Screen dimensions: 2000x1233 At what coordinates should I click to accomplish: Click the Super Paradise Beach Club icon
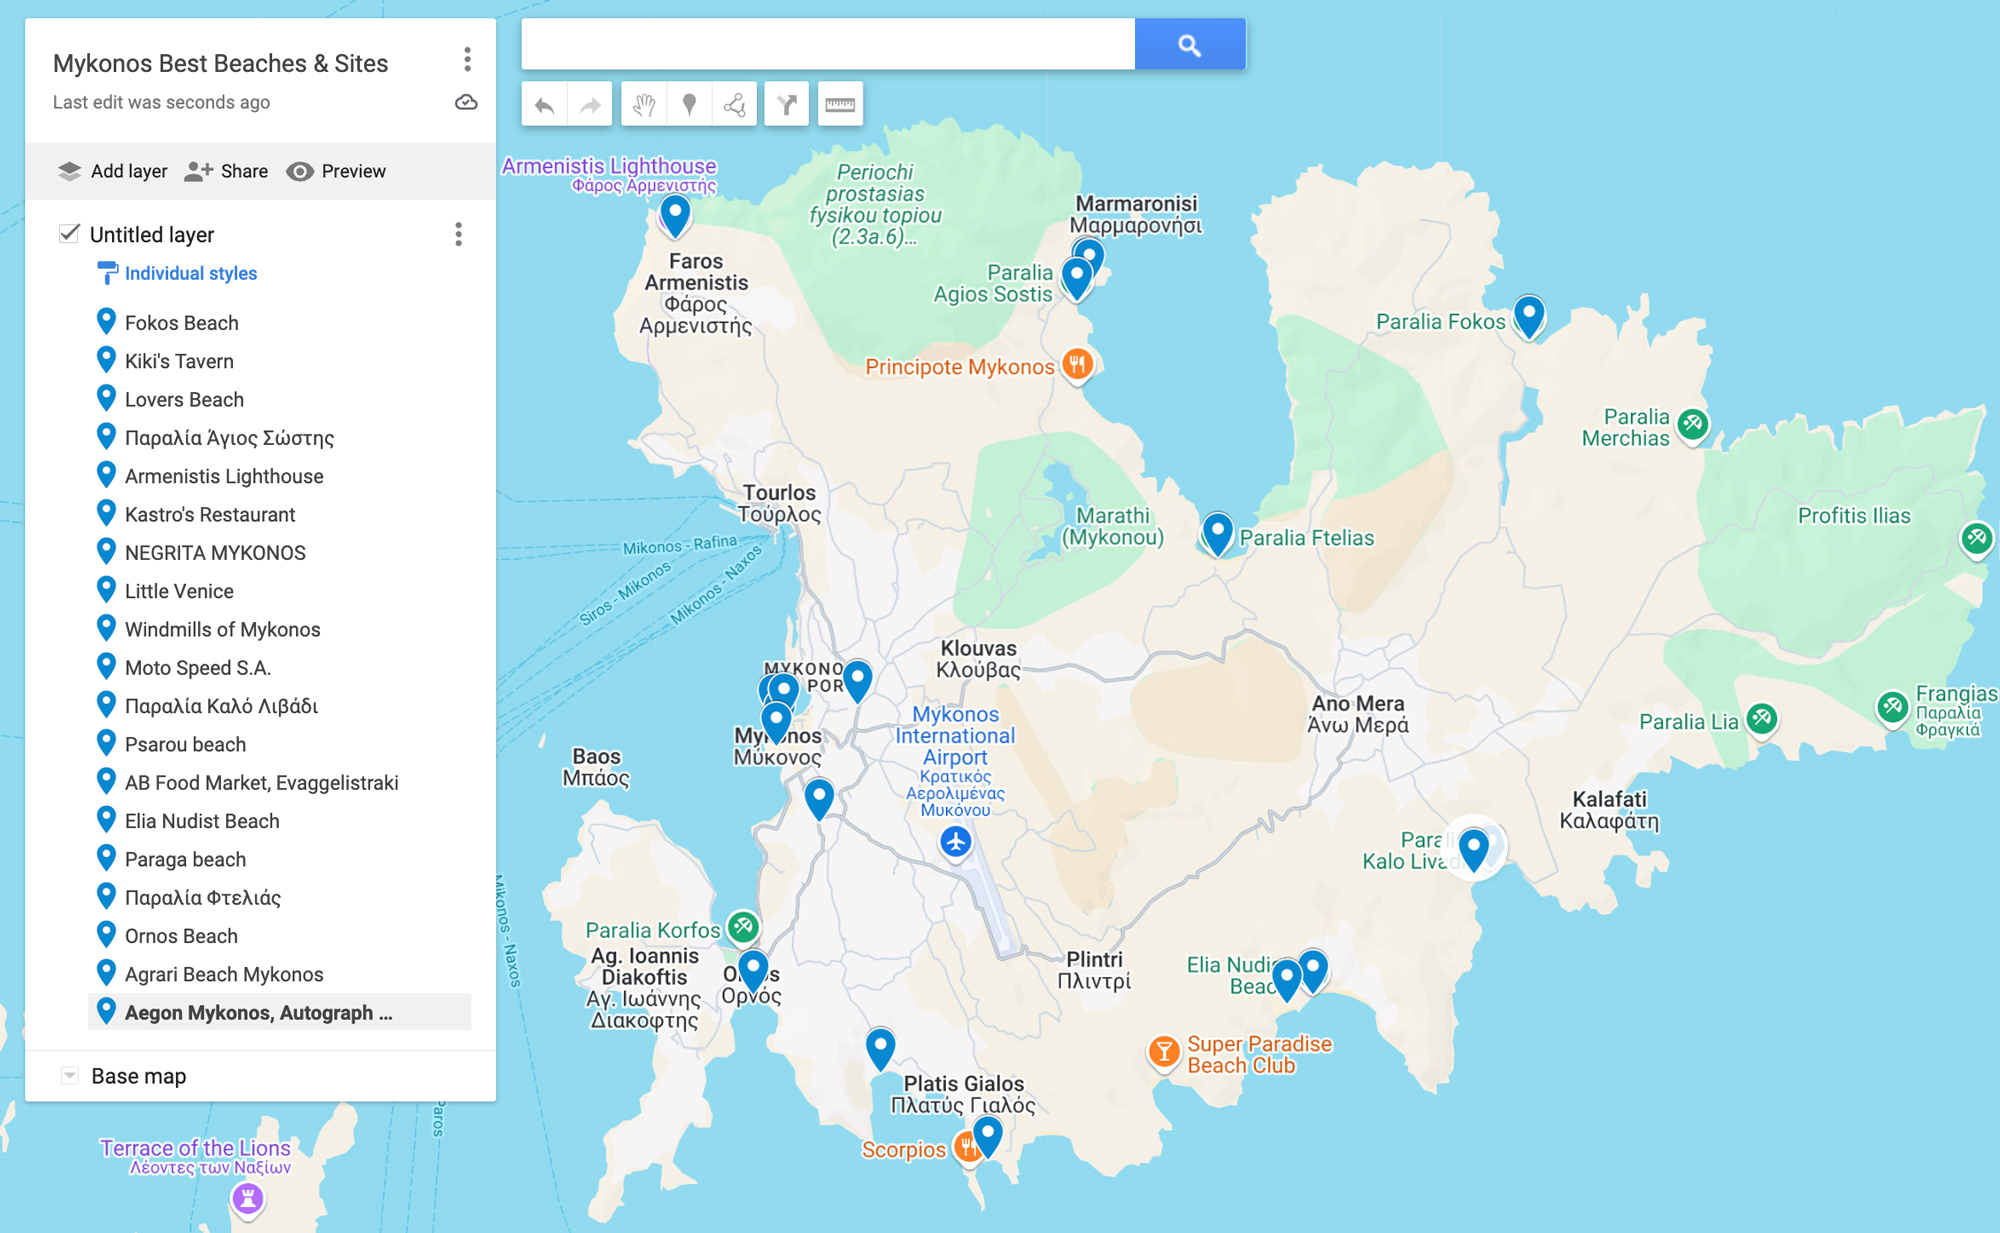tap(1163, 1052)
